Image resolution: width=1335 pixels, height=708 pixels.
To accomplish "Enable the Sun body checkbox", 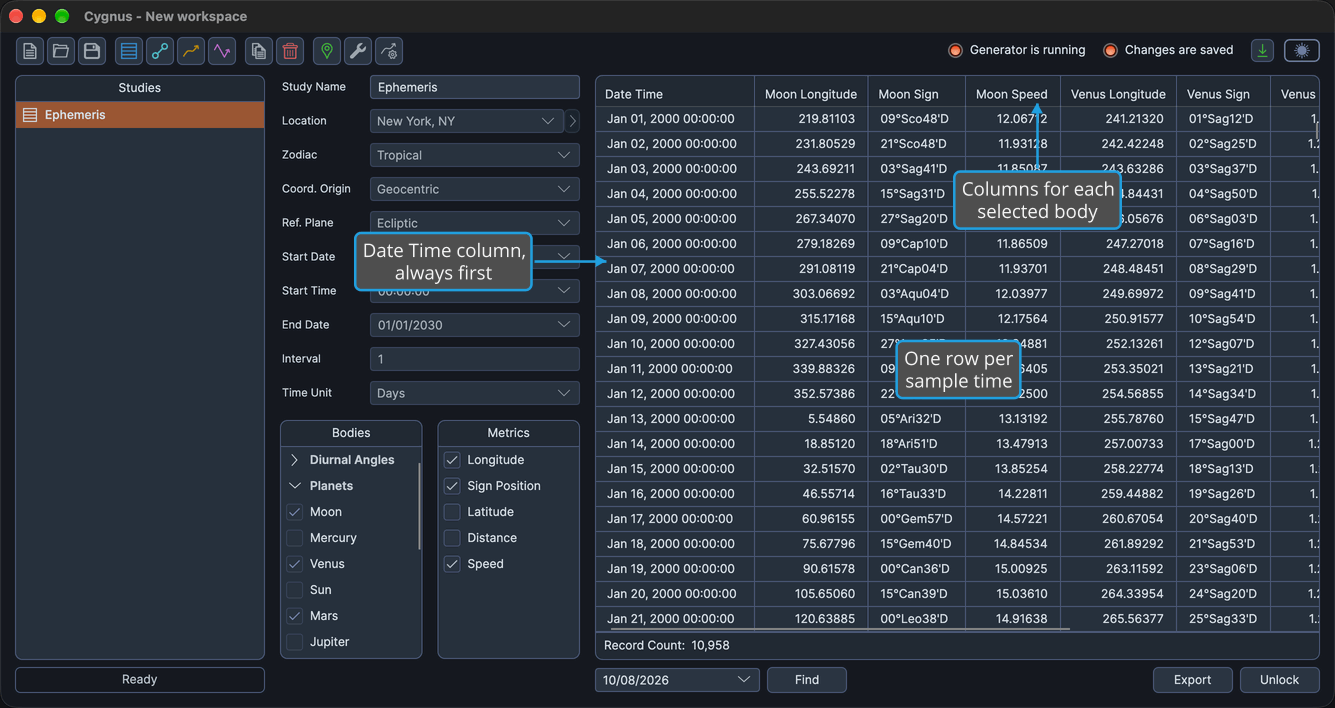I will [x=295, y=590].
